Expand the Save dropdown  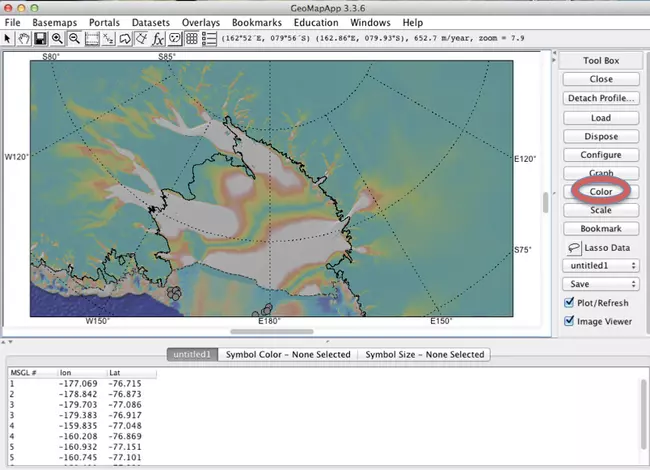pos(601,285)
